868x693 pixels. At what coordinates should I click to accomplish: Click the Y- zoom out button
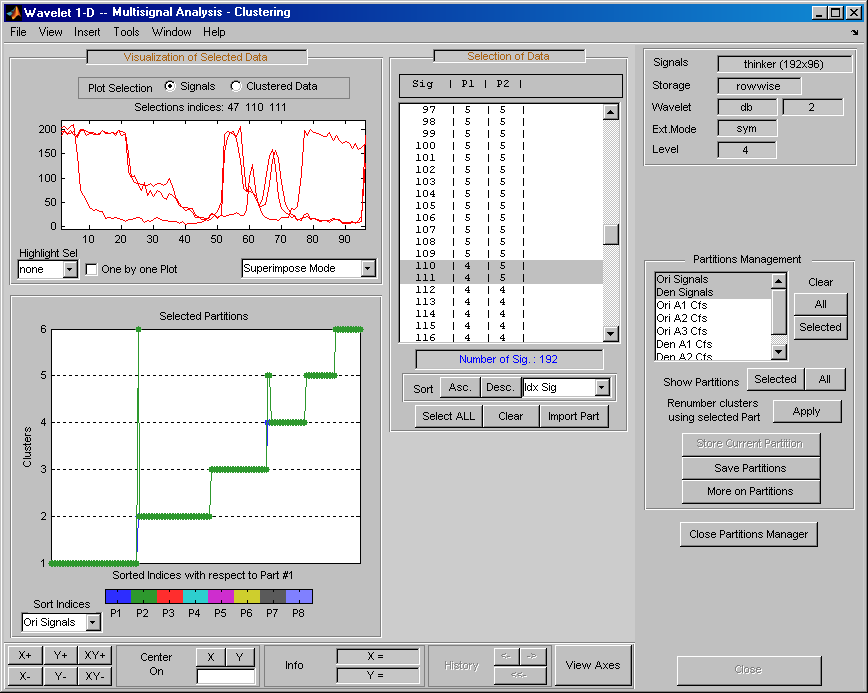point(61,676)
